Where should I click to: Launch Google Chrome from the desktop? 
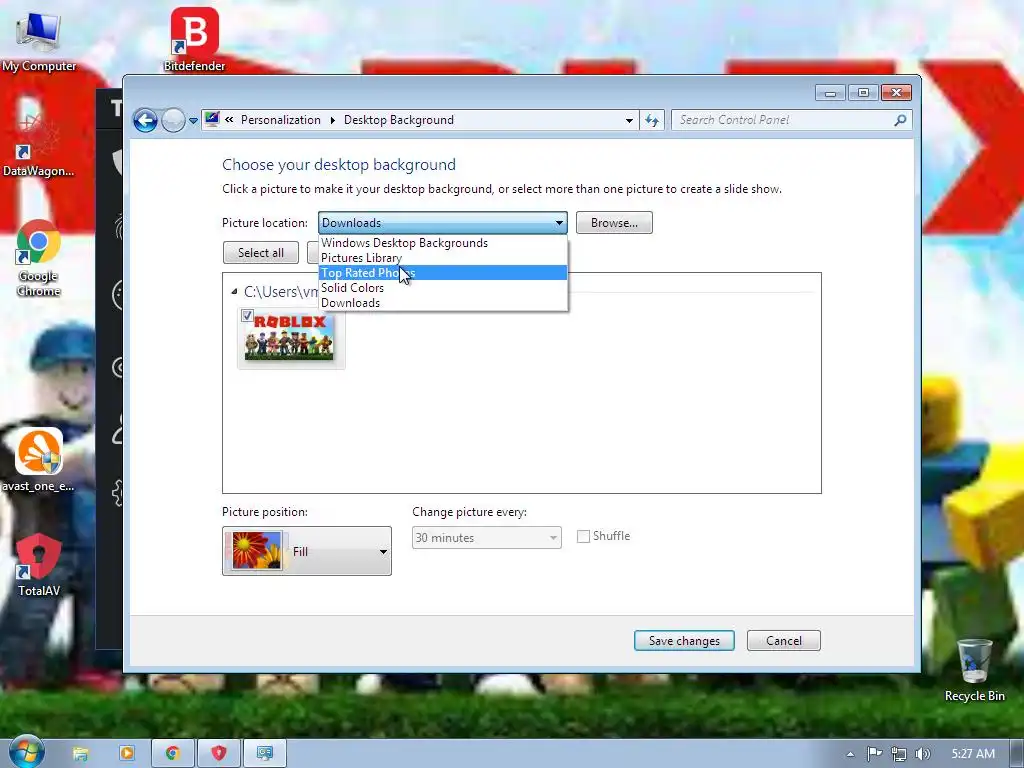pos(38,258)
